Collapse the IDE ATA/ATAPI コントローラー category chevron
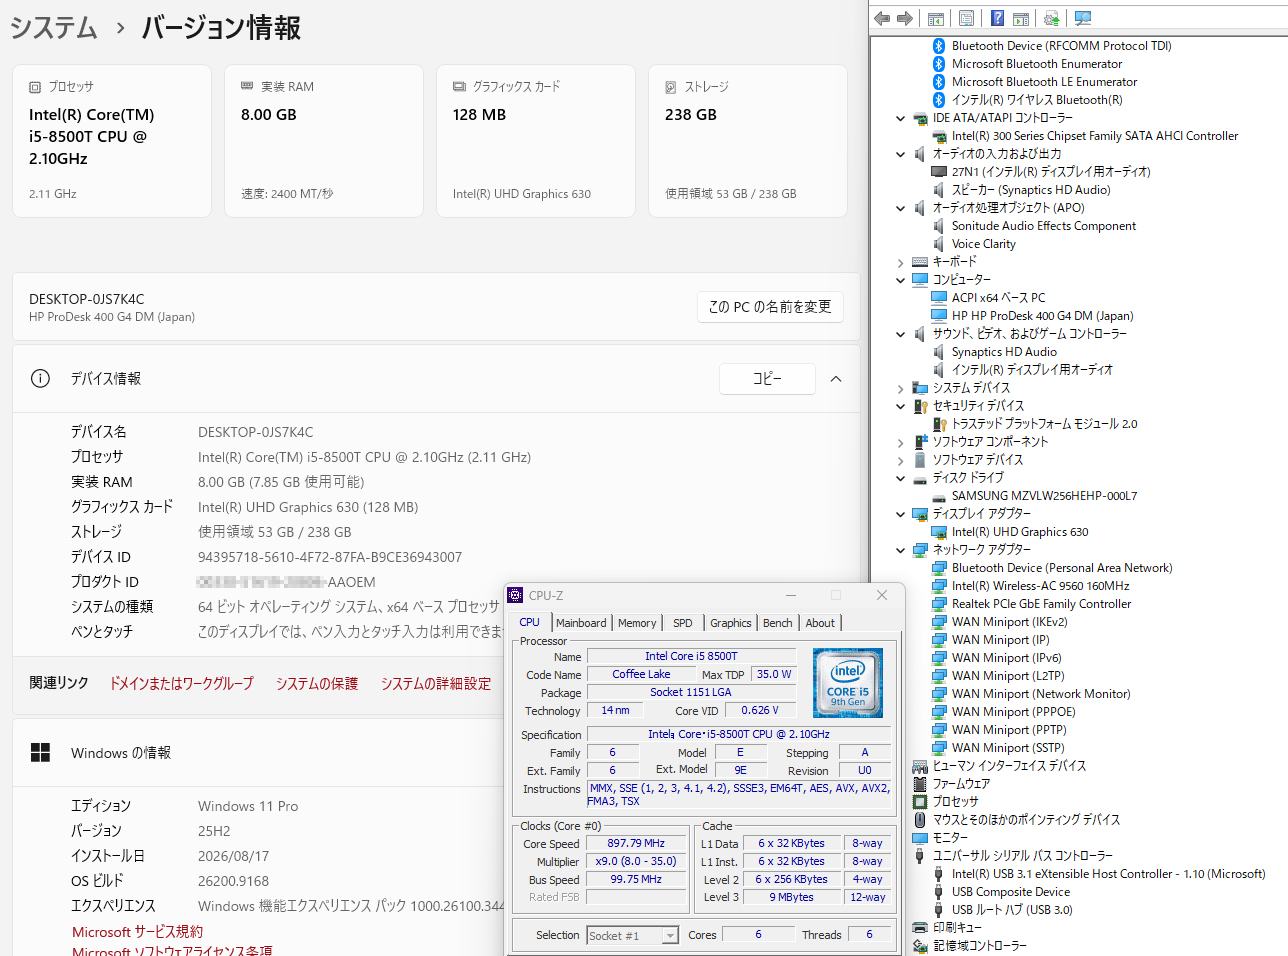Screen dimensions: 1288x956 pos(901,118)
